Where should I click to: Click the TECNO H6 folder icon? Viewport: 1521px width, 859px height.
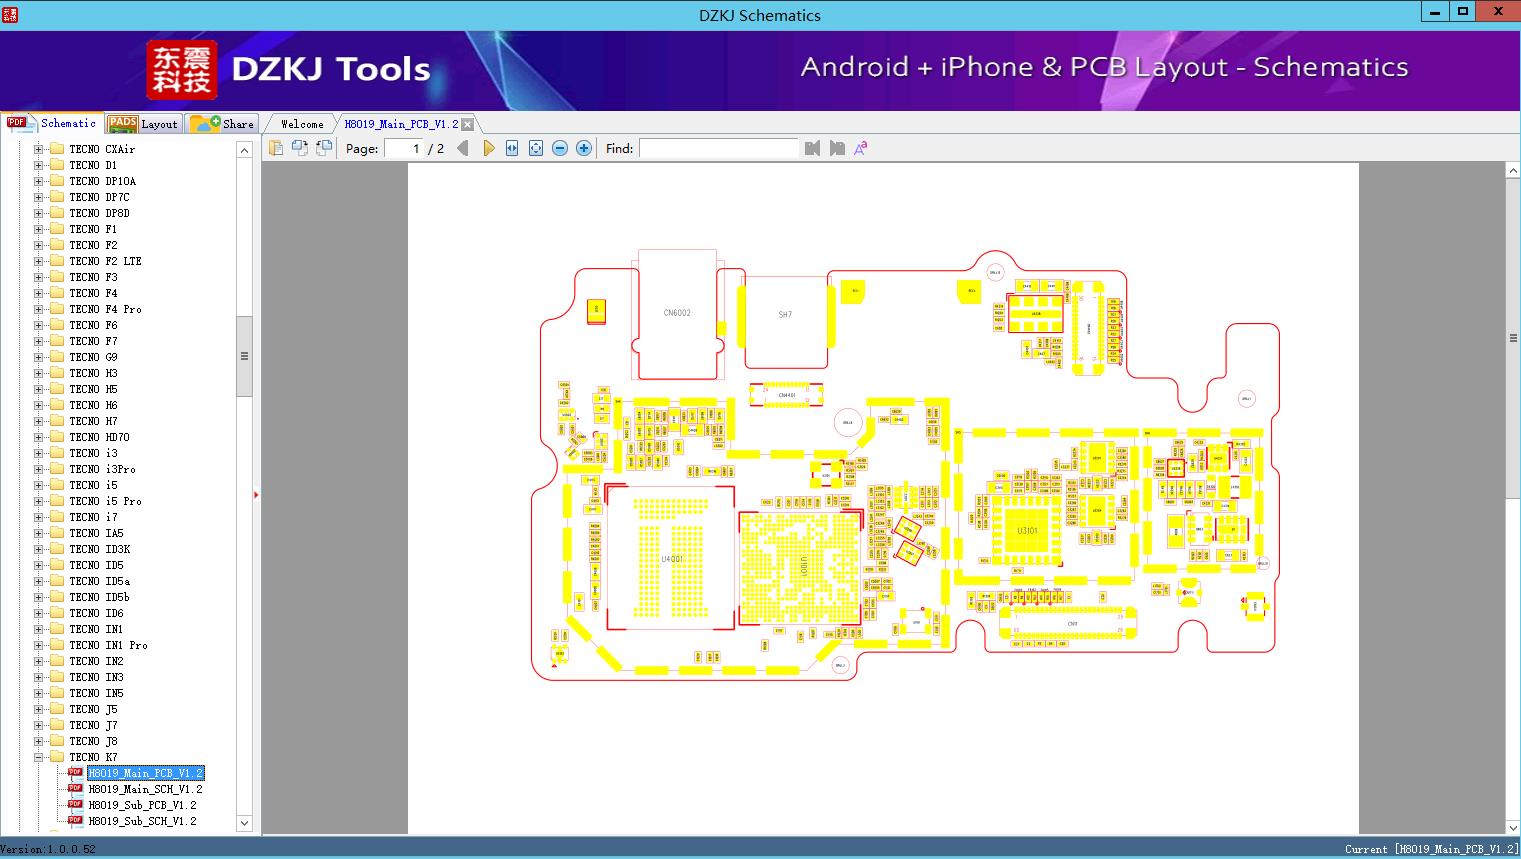click(x=57, y=405)
